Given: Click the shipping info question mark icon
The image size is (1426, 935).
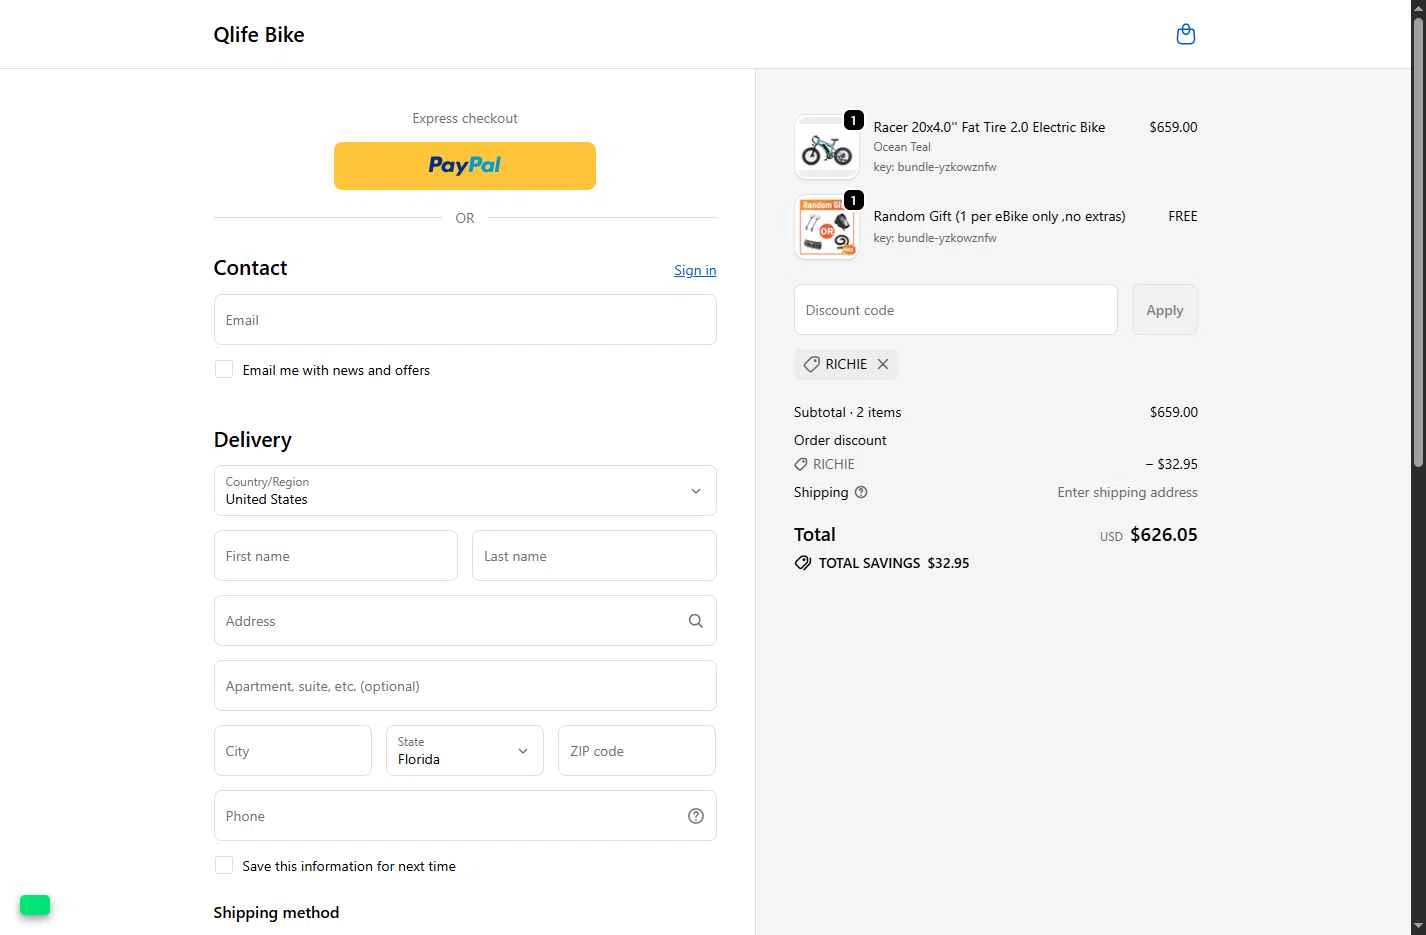Looking at the screenshot, I should pos(861,492).
